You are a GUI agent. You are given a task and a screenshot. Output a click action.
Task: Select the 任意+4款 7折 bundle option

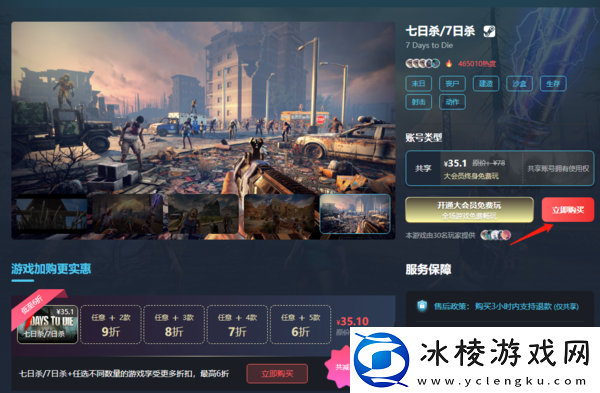237,325
